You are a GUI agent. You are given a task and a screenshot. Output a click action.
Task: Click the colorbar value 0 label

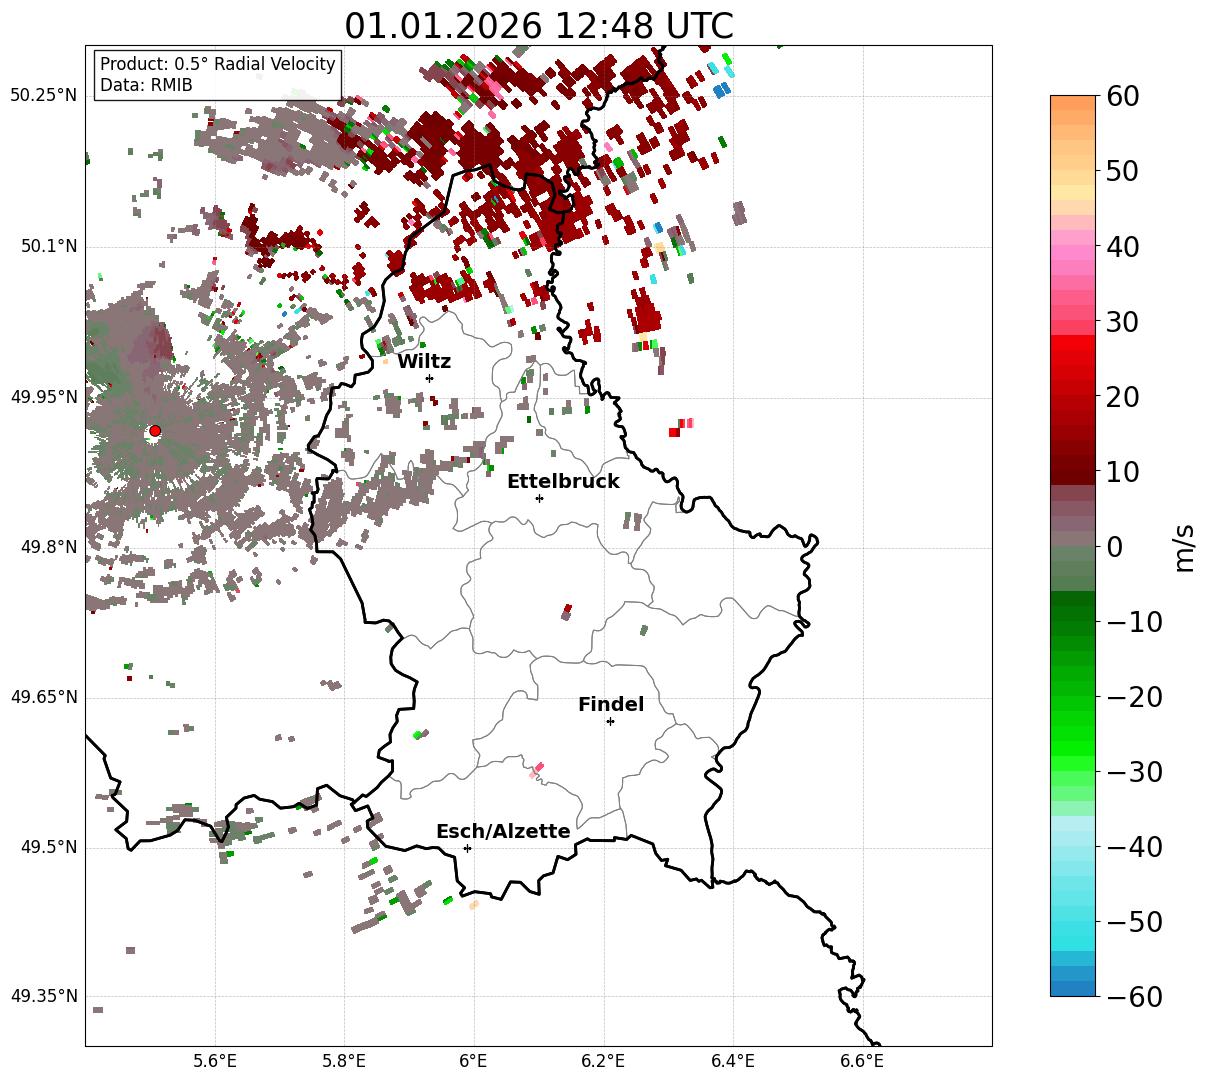point(1113,546)
